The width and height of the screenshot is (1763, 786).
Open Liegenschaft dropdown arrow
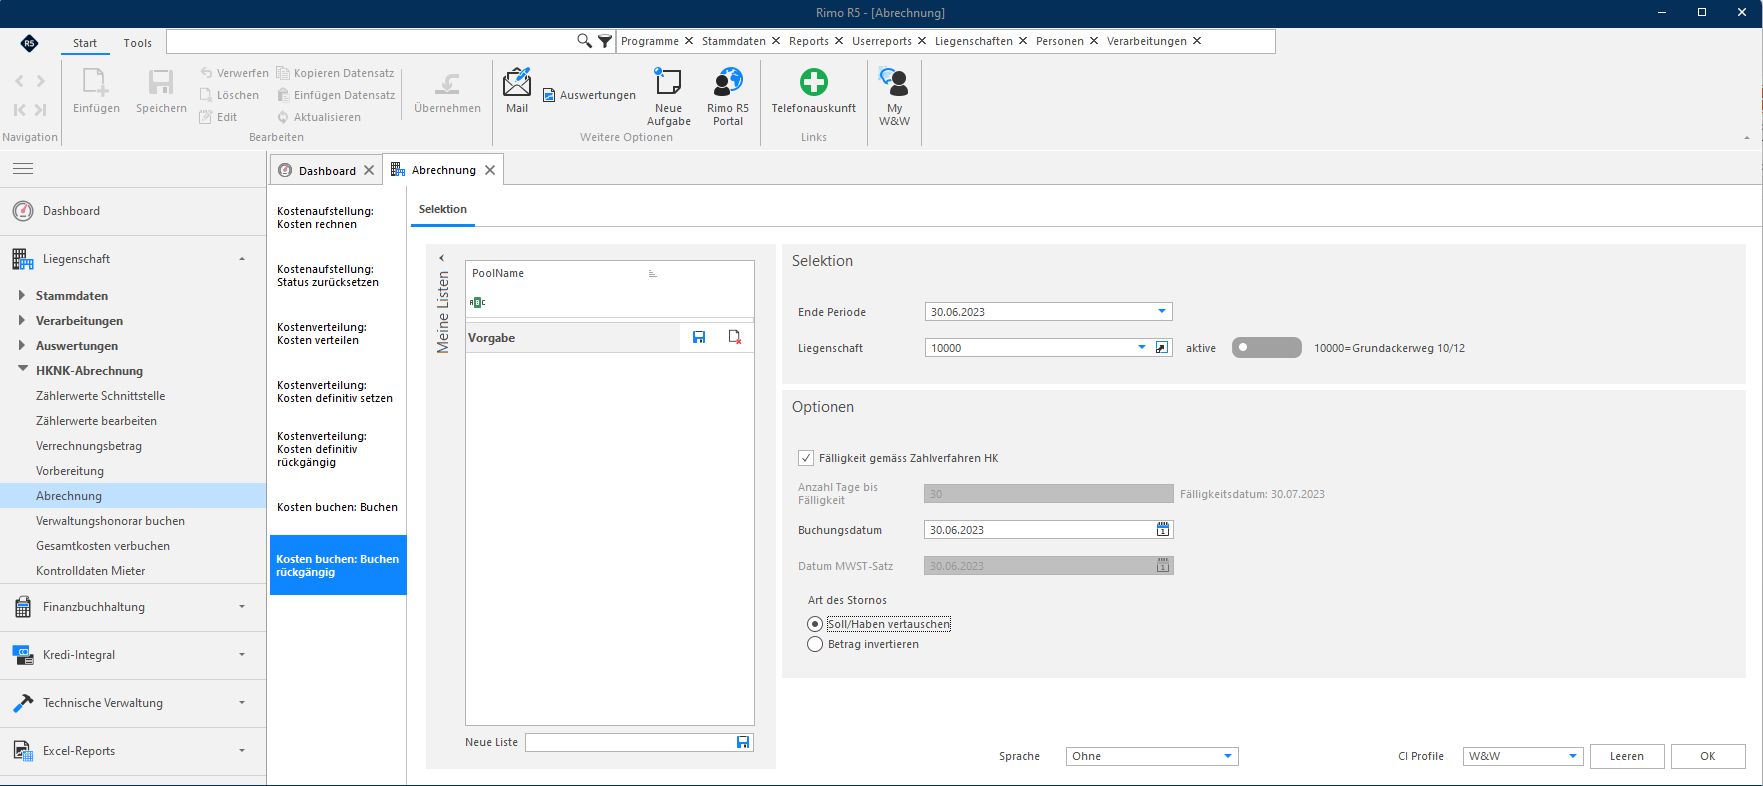pos(1142,348)
